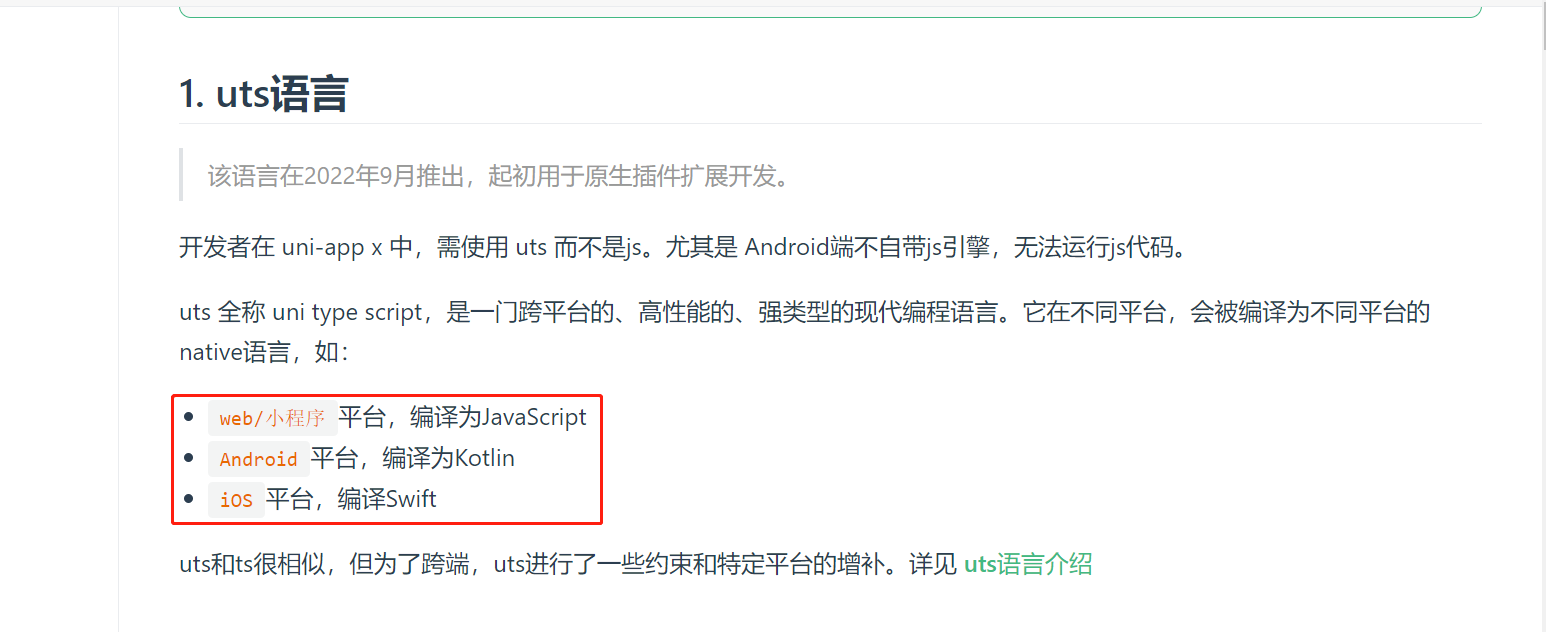Click the Android inline code tag
The width and height of the screenshot is (1546, 632).
coord(258,459)
